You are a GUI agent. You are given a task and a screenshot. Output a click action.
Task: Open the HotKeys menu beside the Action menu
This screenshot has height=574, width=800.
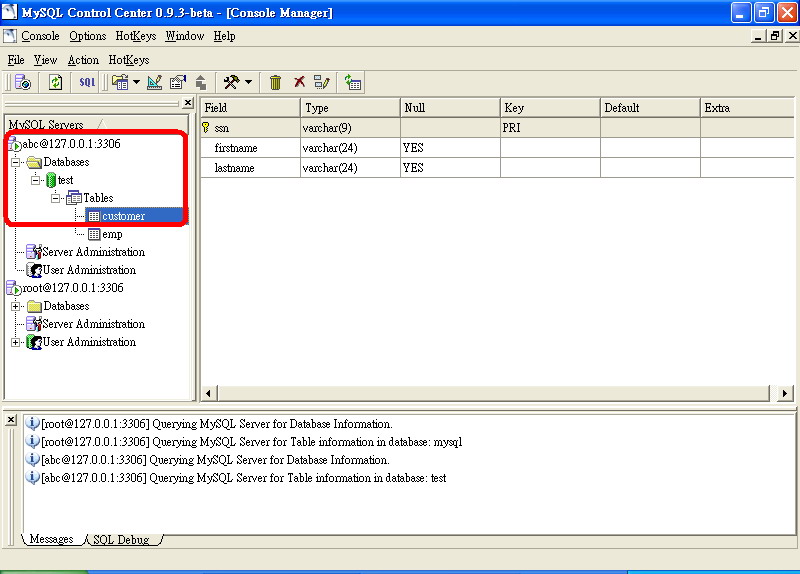pyautogui.click(x=129, y=60)
